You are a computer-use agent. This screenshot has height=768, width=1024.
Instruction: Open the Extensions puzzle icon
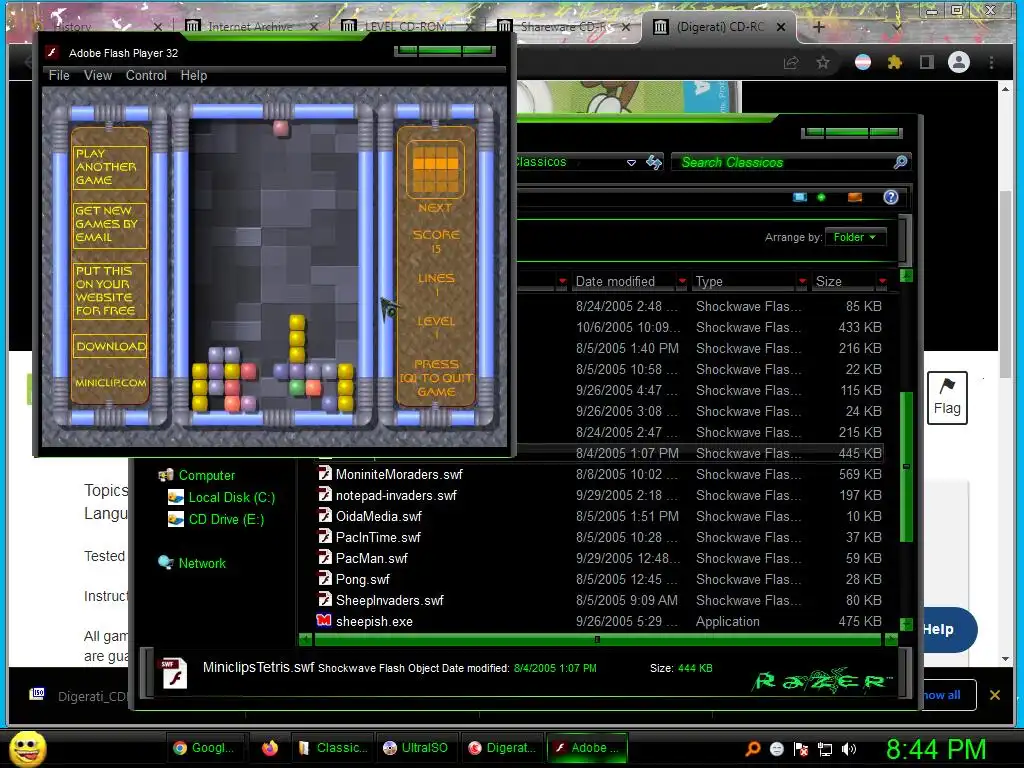tap(895, 62)
